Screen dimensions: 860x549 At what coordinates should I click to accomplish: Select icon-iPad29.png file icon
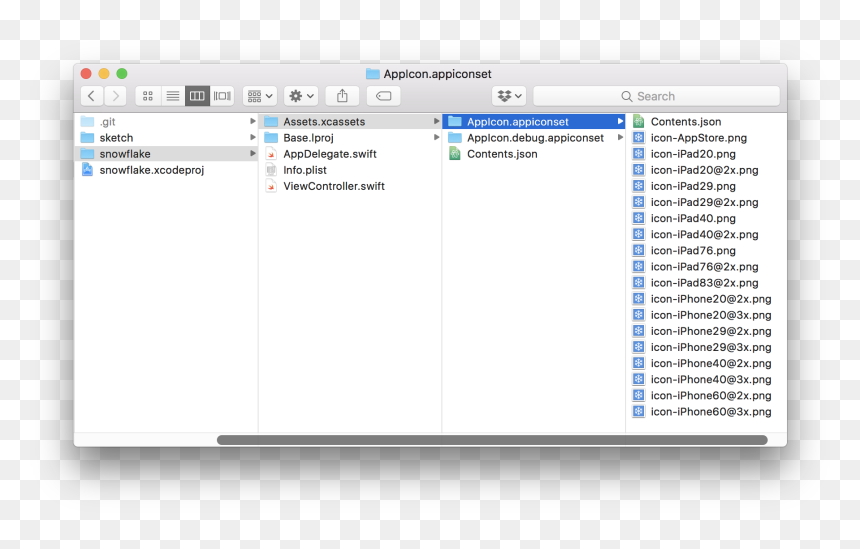(x=638, y=186)
